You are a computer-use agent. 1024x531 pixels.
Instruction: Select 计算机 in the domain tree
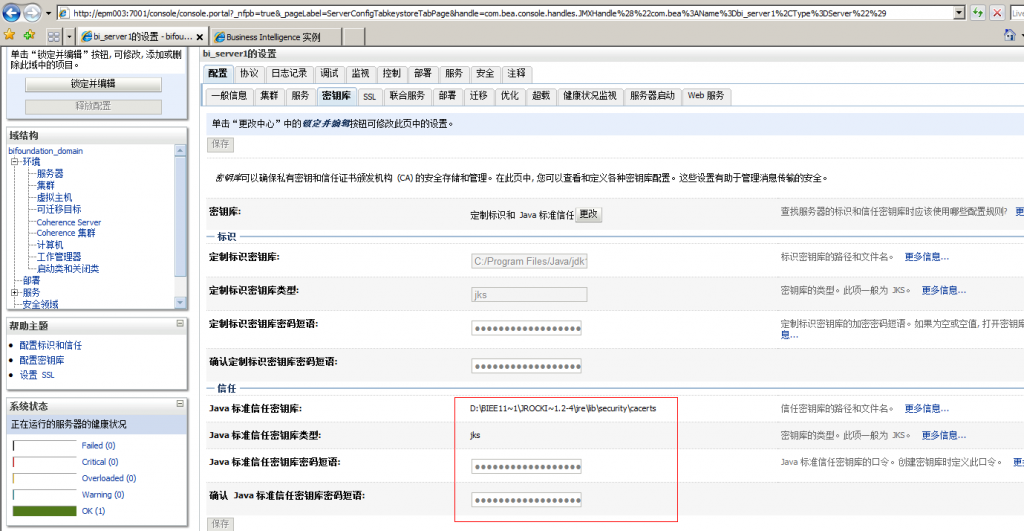(x=50, y=245)
